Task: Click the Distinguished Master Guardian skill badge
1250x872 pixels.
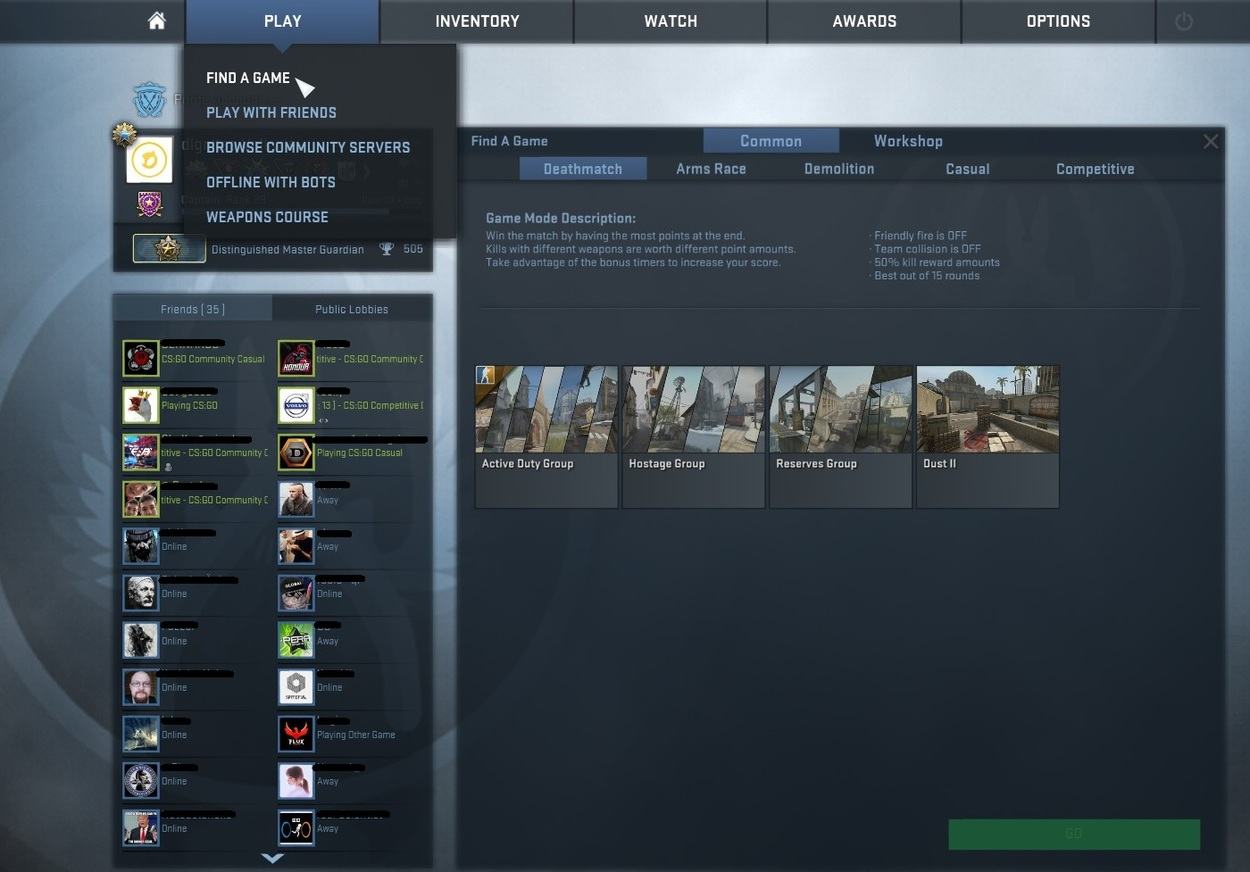Action: [x=169, y=249]
